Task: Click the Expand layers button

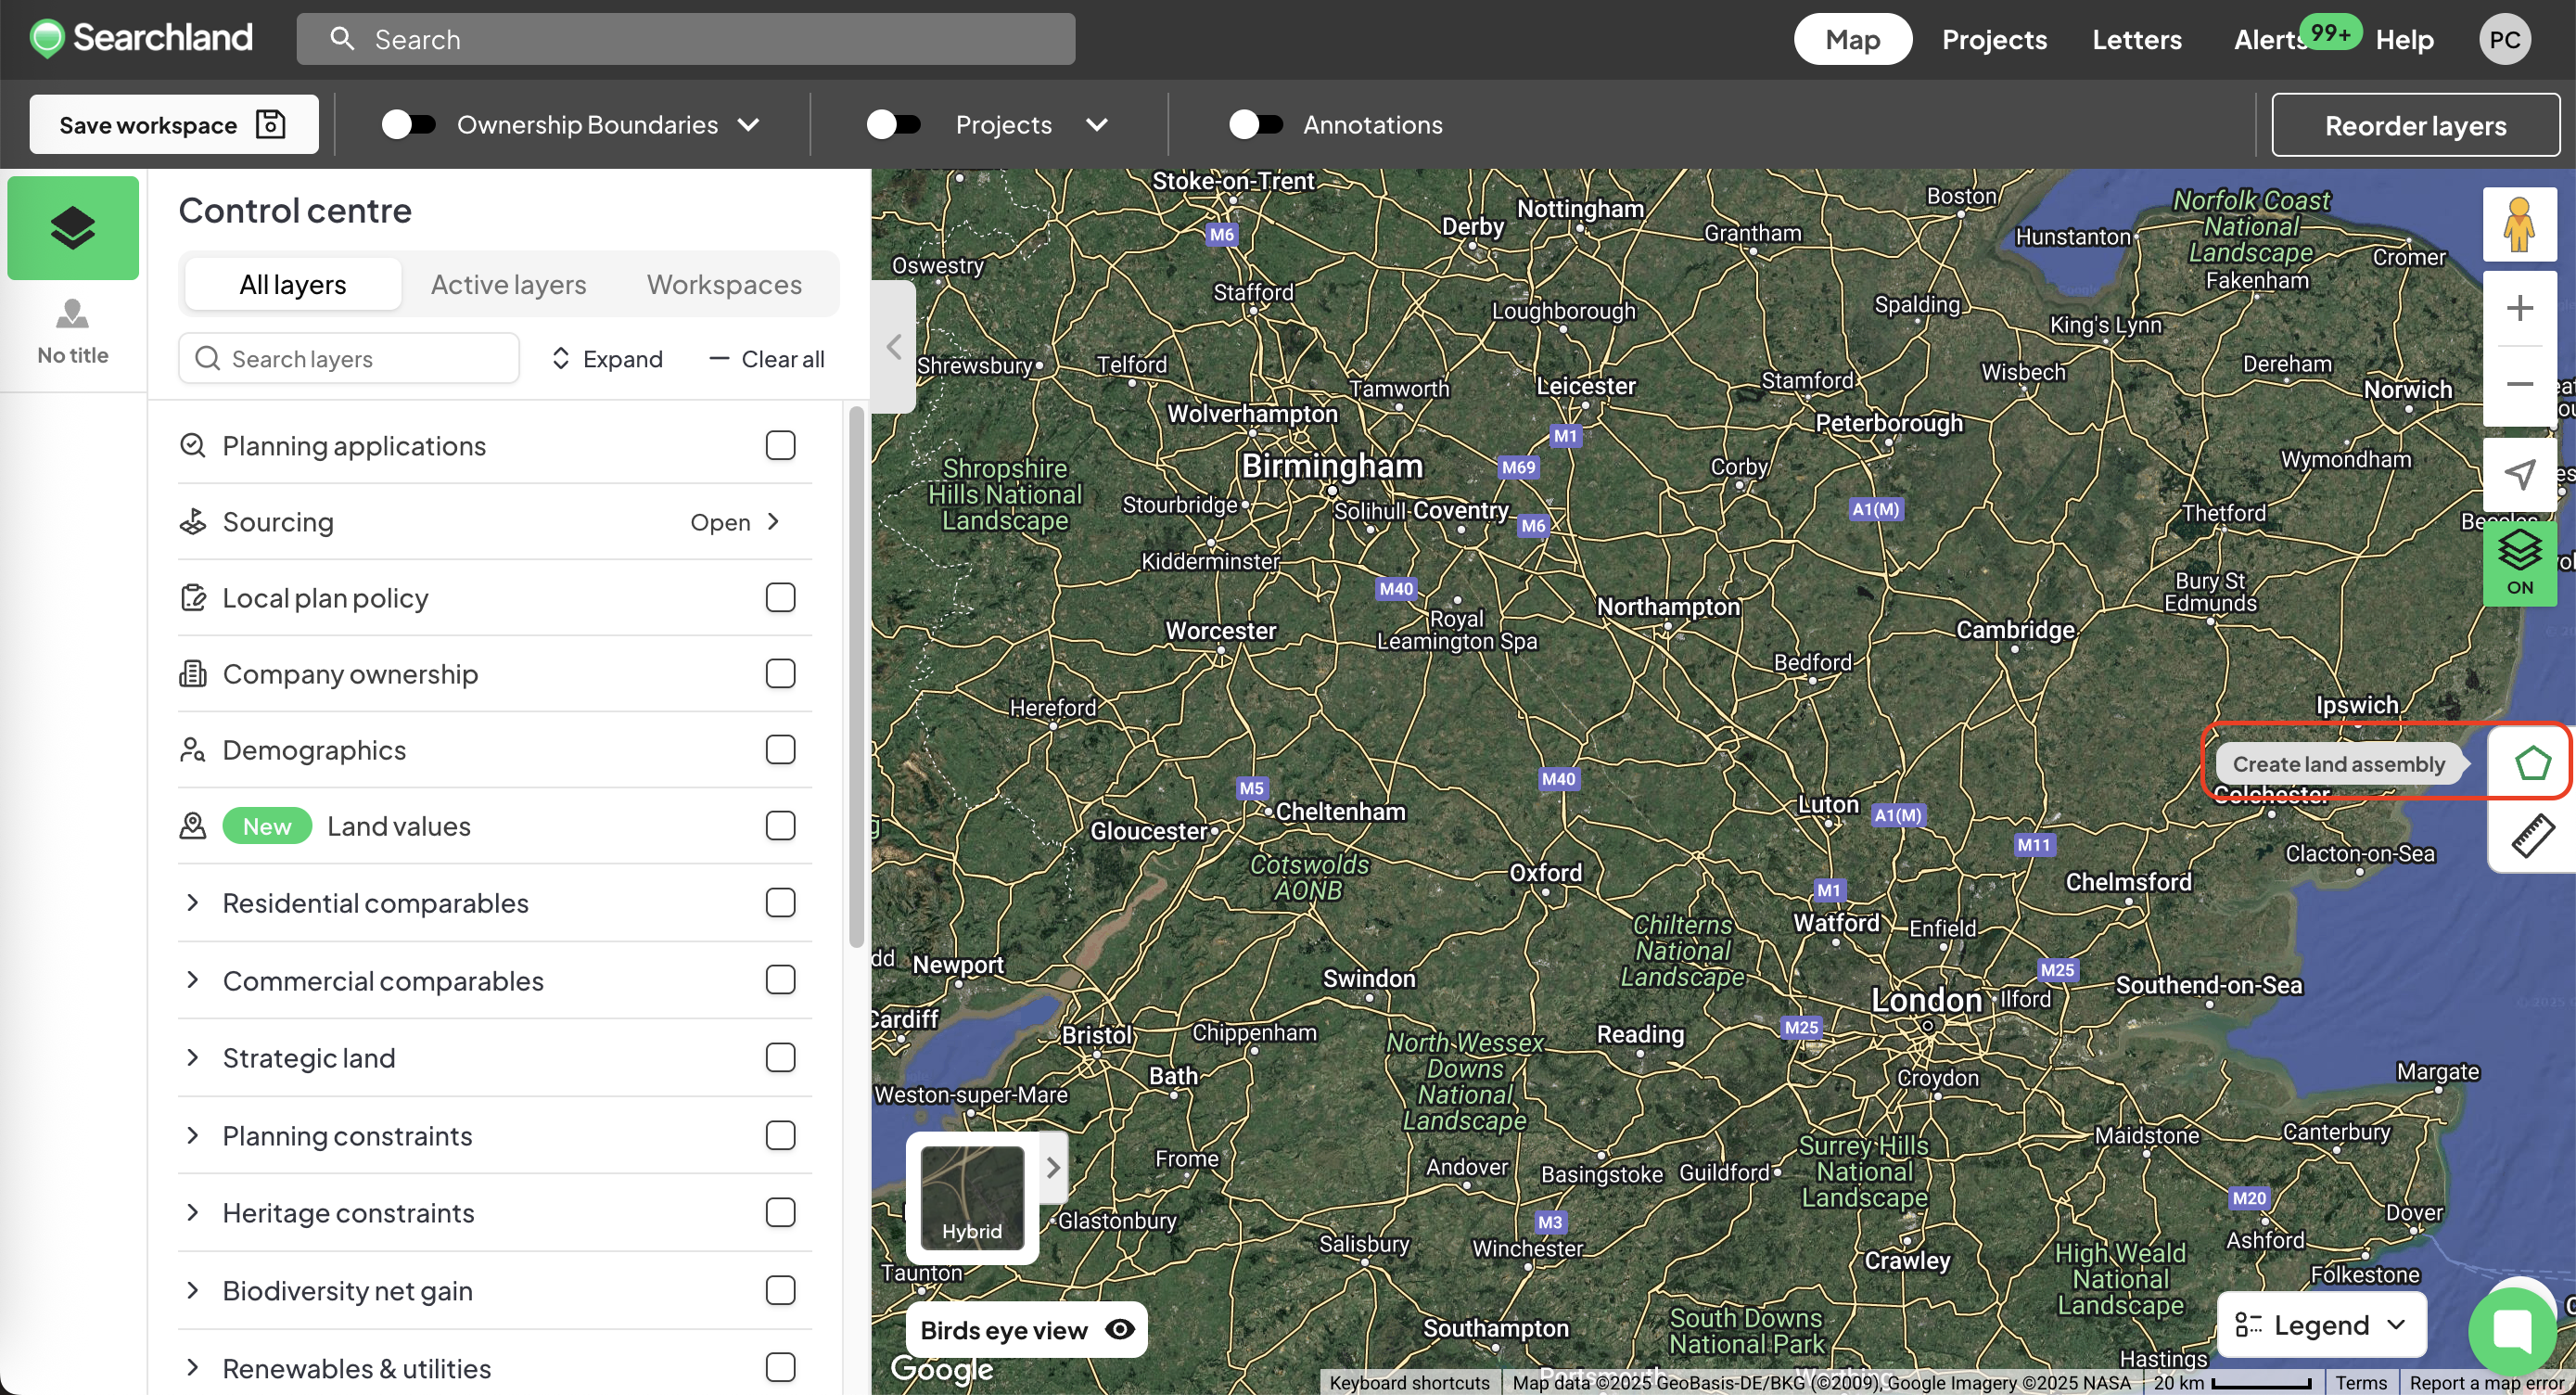Action: 606,358
